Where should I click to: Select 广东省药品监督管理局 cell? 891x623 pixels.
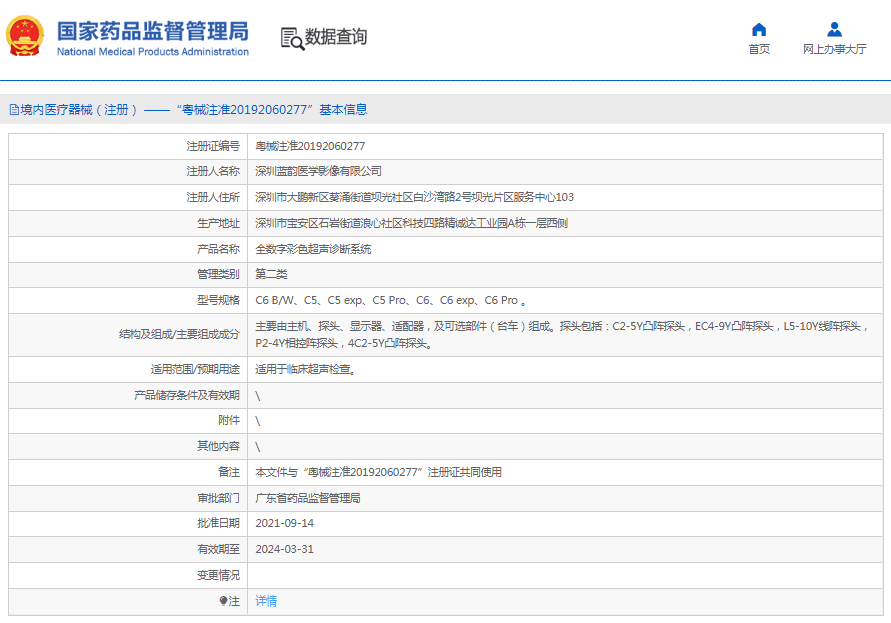307,498
